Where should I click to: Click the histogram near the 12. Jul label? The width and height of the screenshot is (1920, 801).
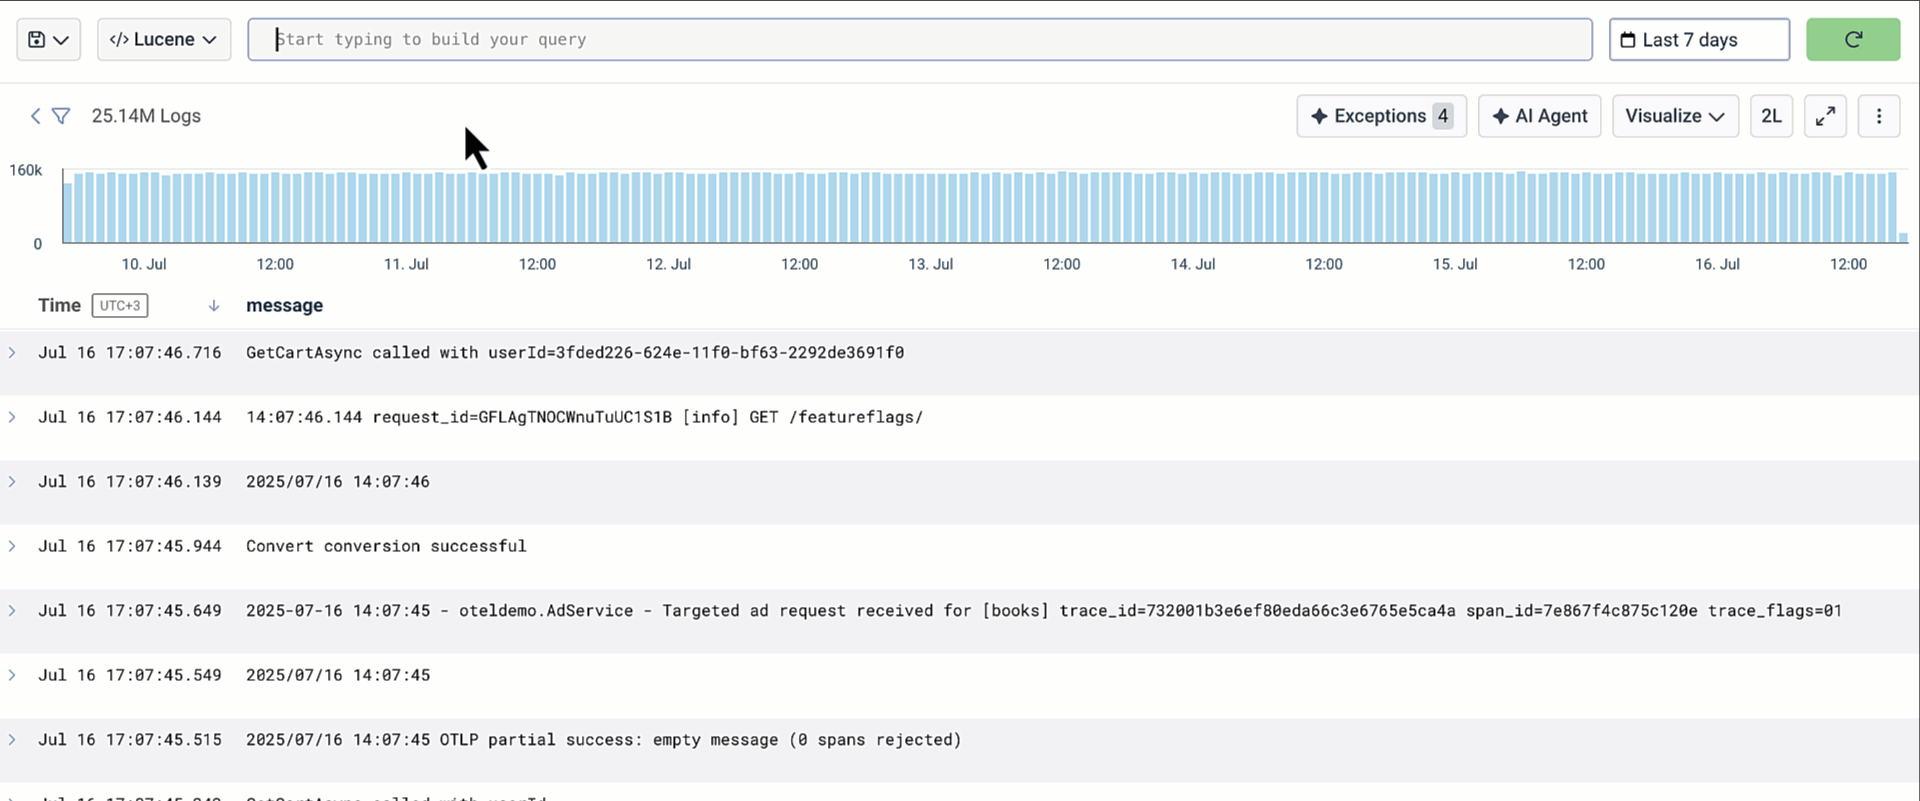[668, 207]
